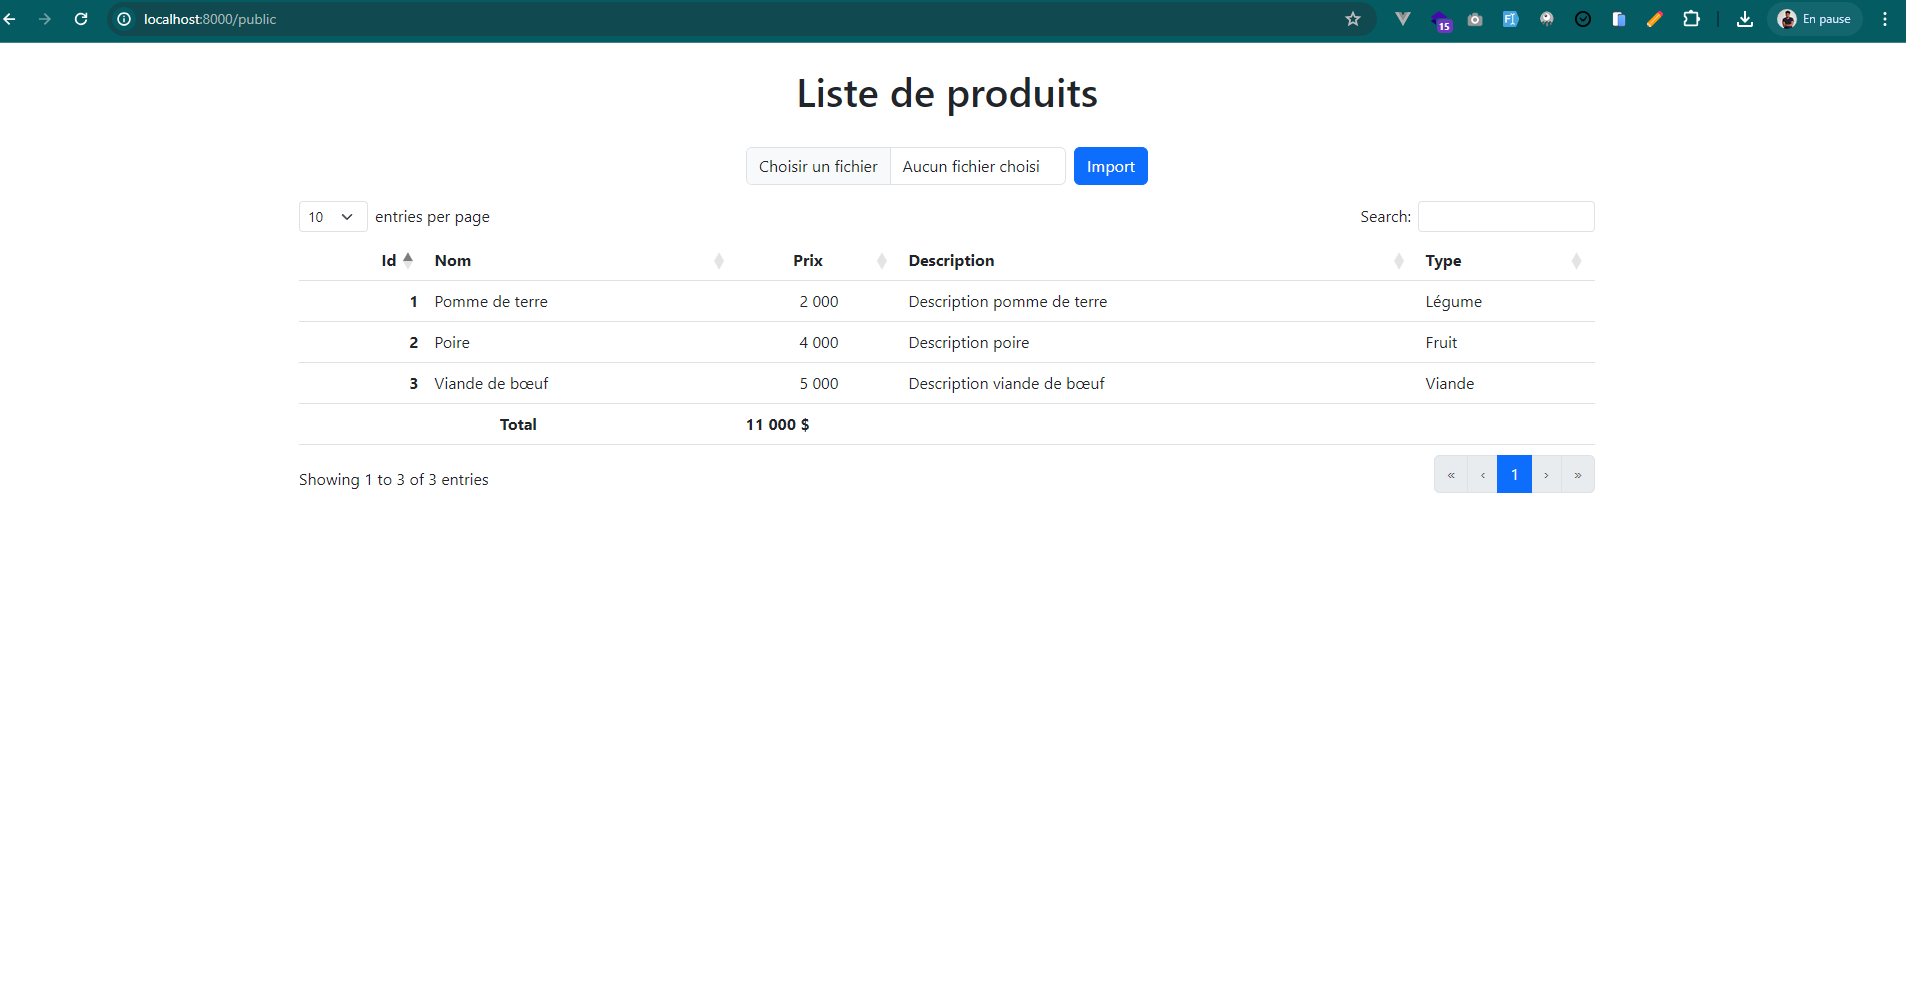Click Description poire cell
The height and width of the screenshot is (985, 1906).
969,343
